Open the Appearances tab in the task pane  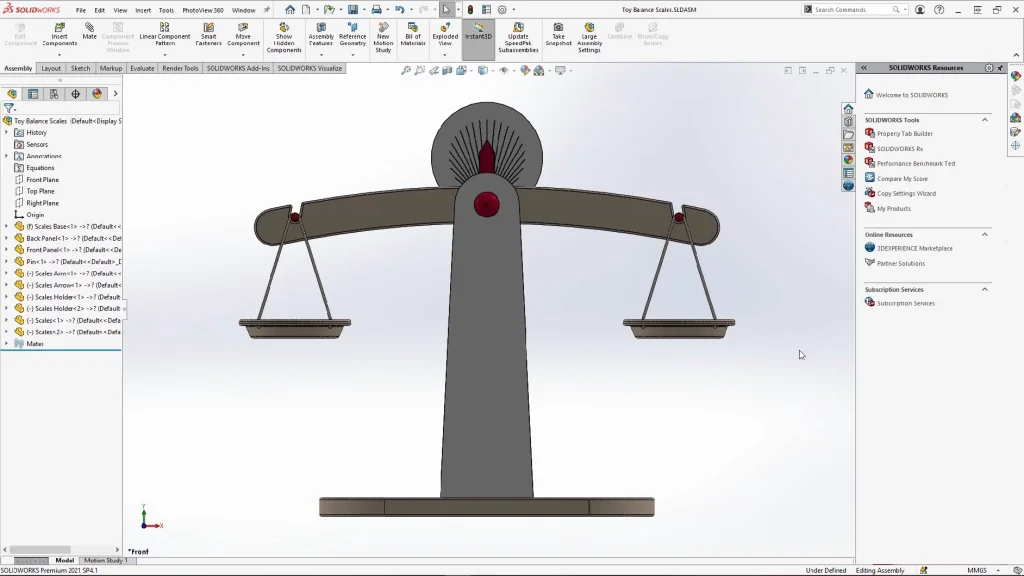(848, 160)
